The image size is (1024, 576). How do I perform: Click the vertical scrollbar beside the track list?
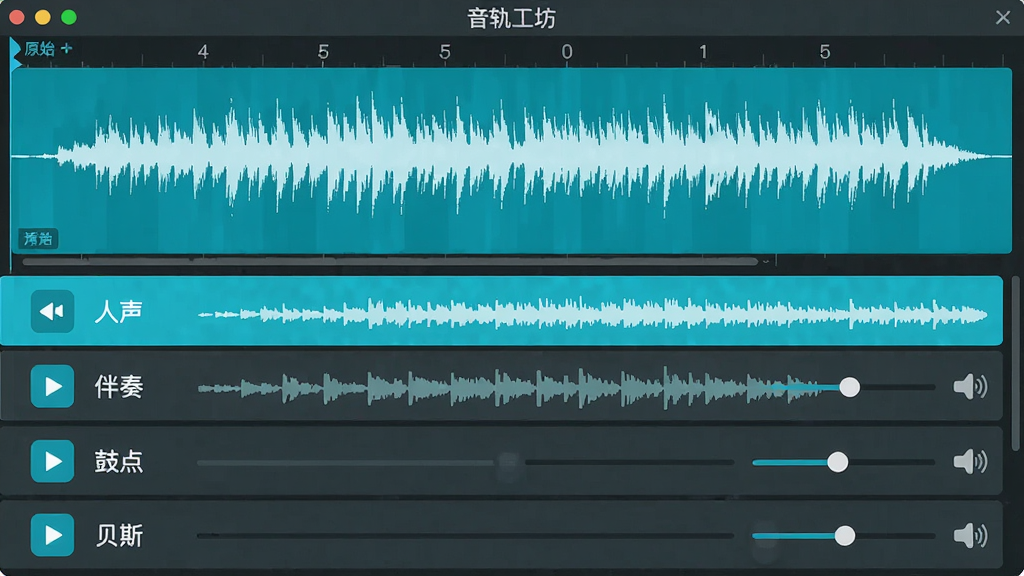coord(1016,363)
